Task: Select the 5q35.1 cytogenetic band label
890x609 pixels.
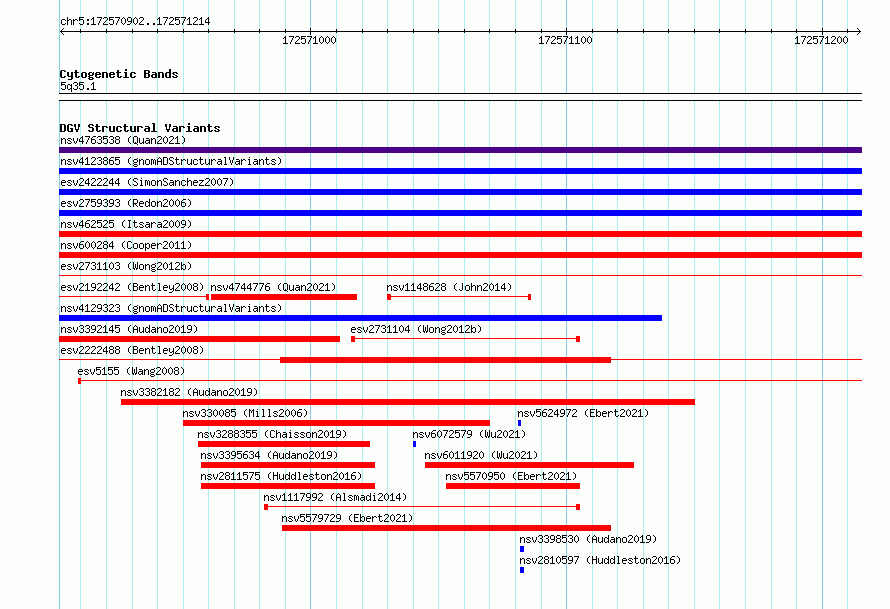Action: (x=78, y=86)
